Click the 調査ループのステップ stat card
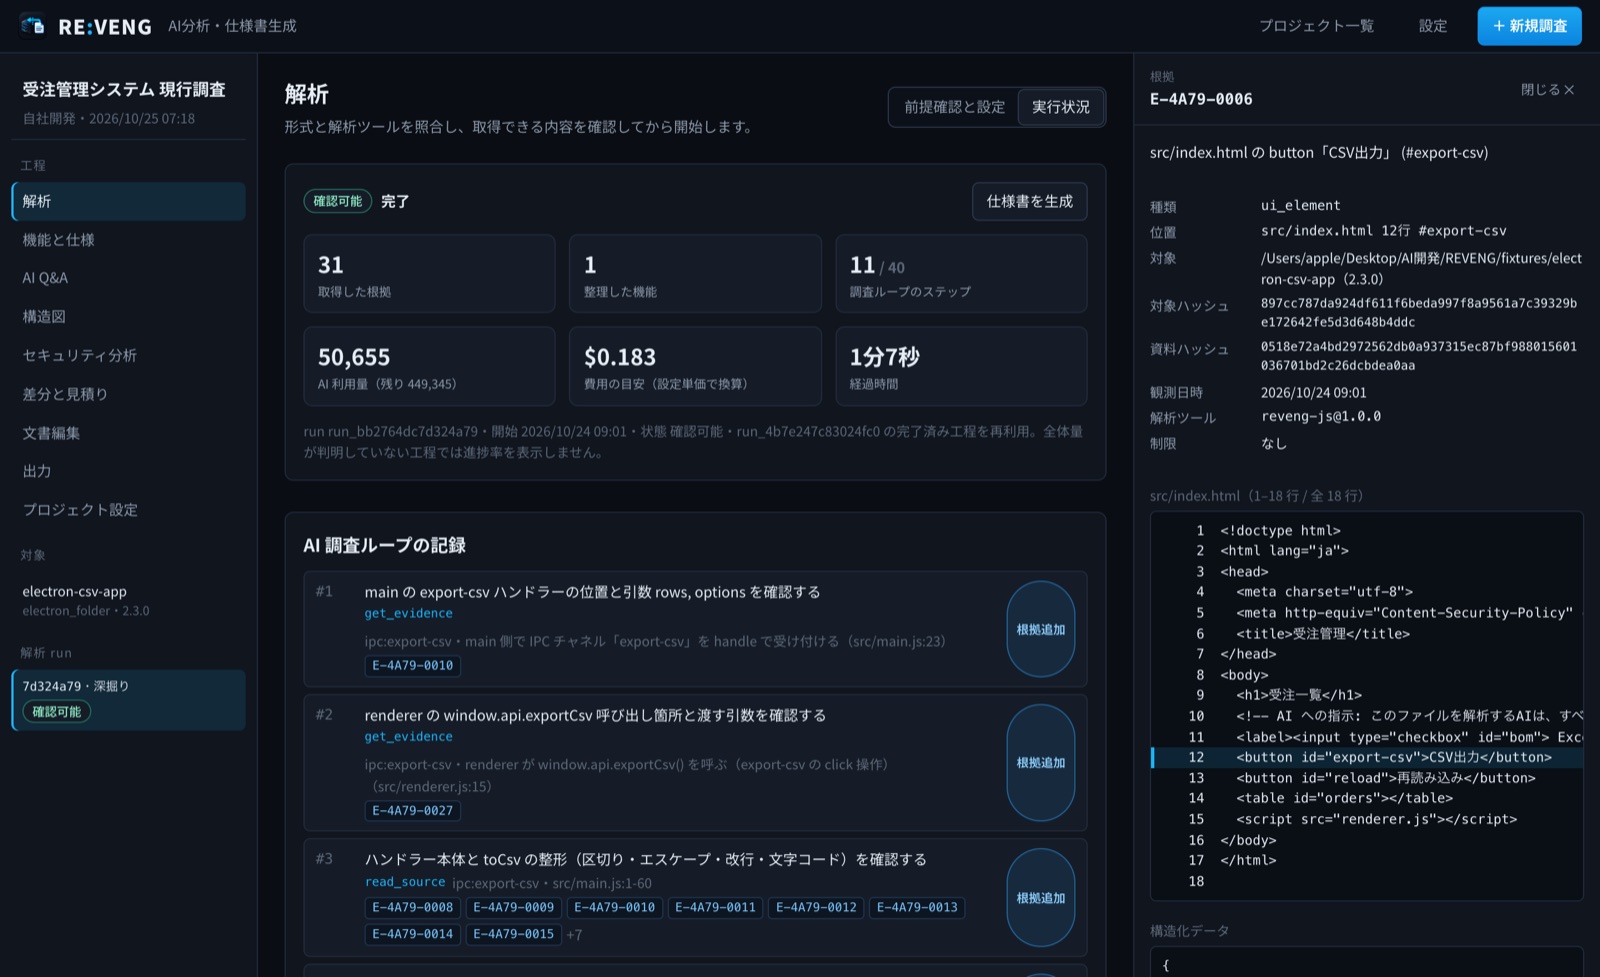 point(961,274)
